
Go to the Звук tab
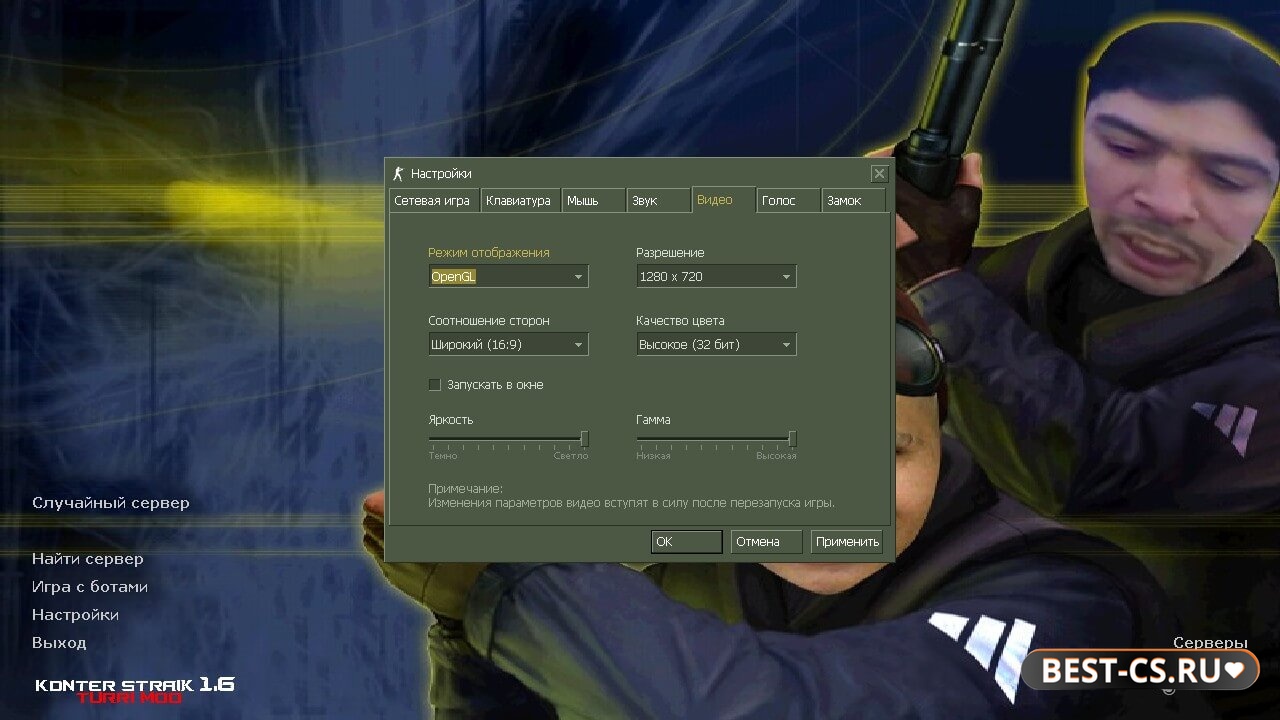pyautogui.click(x=658, y=200)
